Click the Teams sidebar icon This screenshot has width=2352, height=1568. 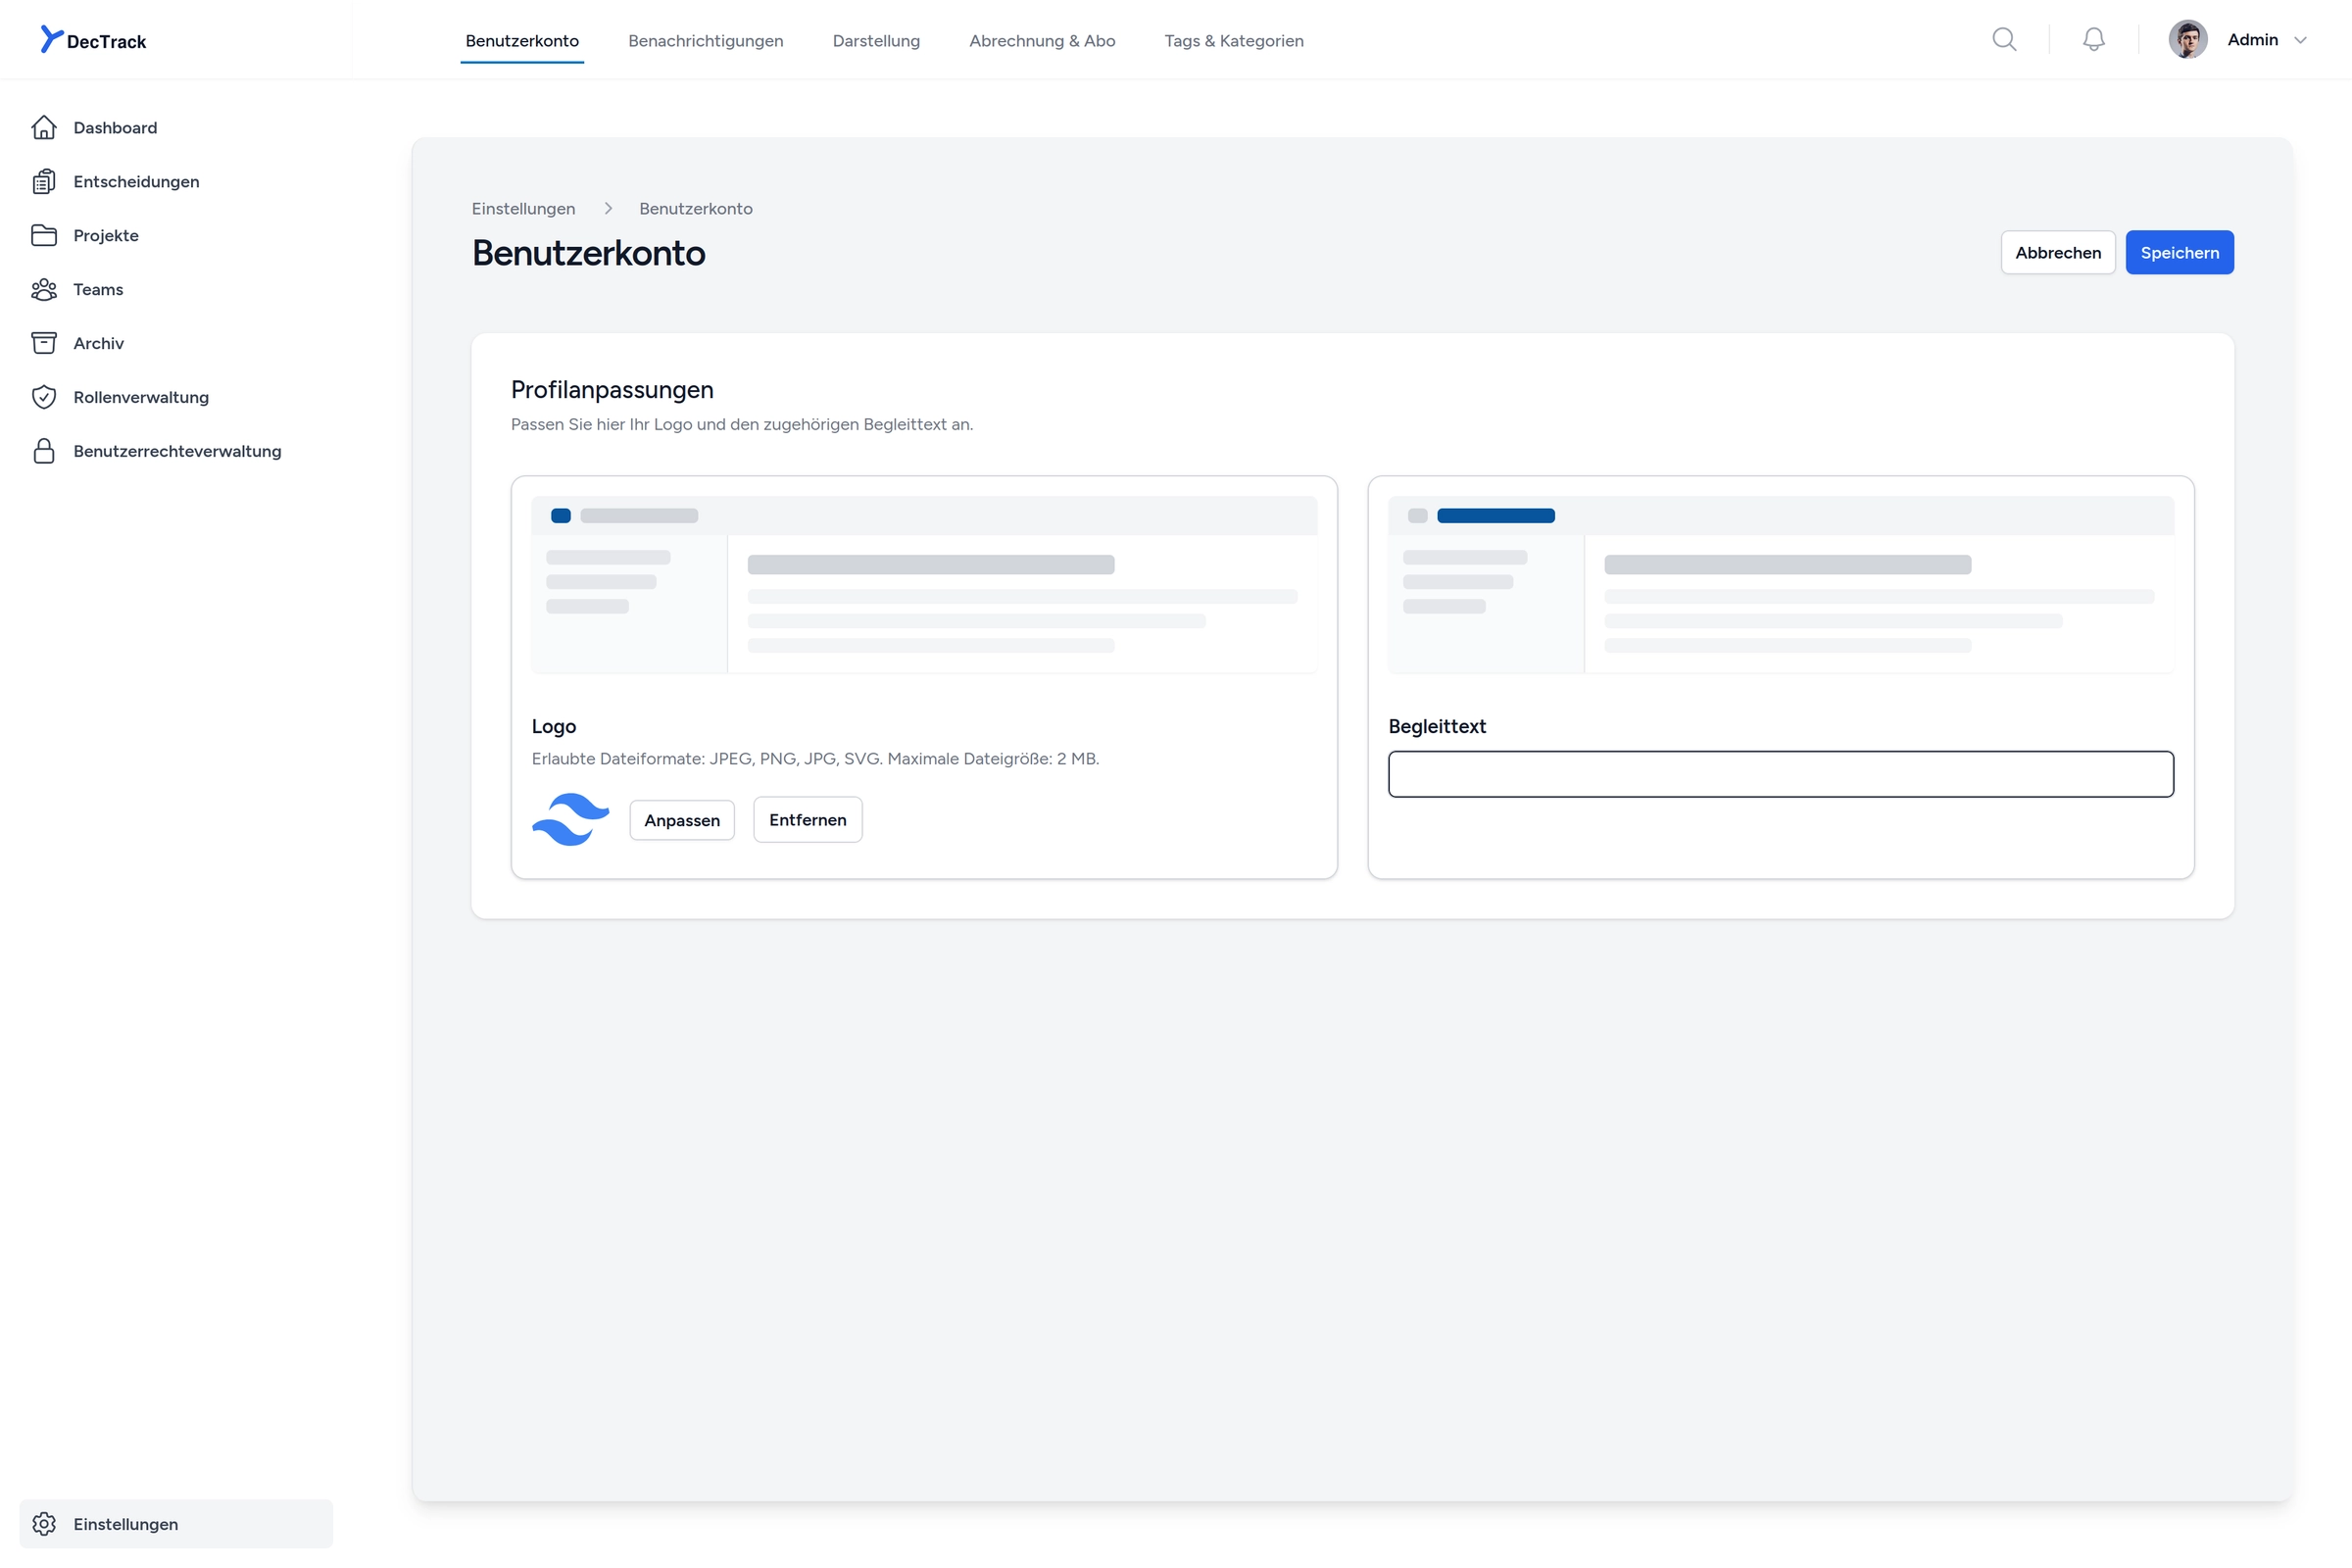pyautogui.click(x=44, y=289)
